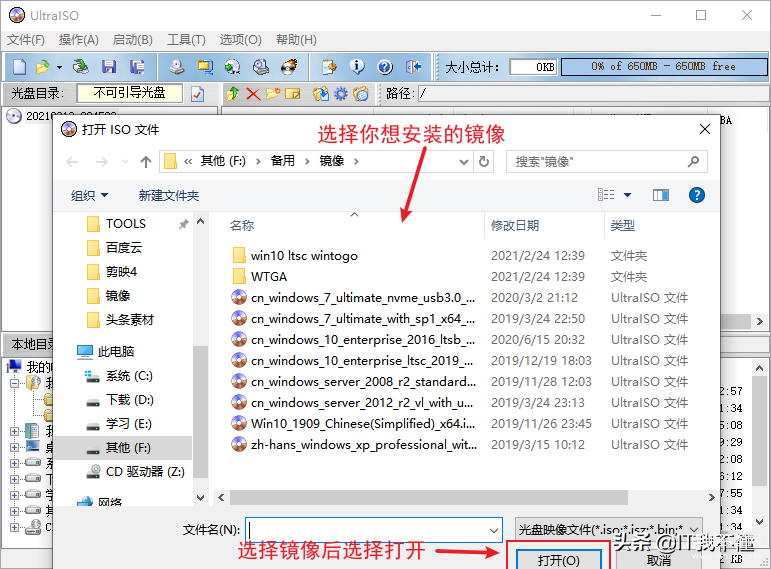Click the Open CD/DVD toolbar icon
771x569 pixels.
(x=81, y=66)
